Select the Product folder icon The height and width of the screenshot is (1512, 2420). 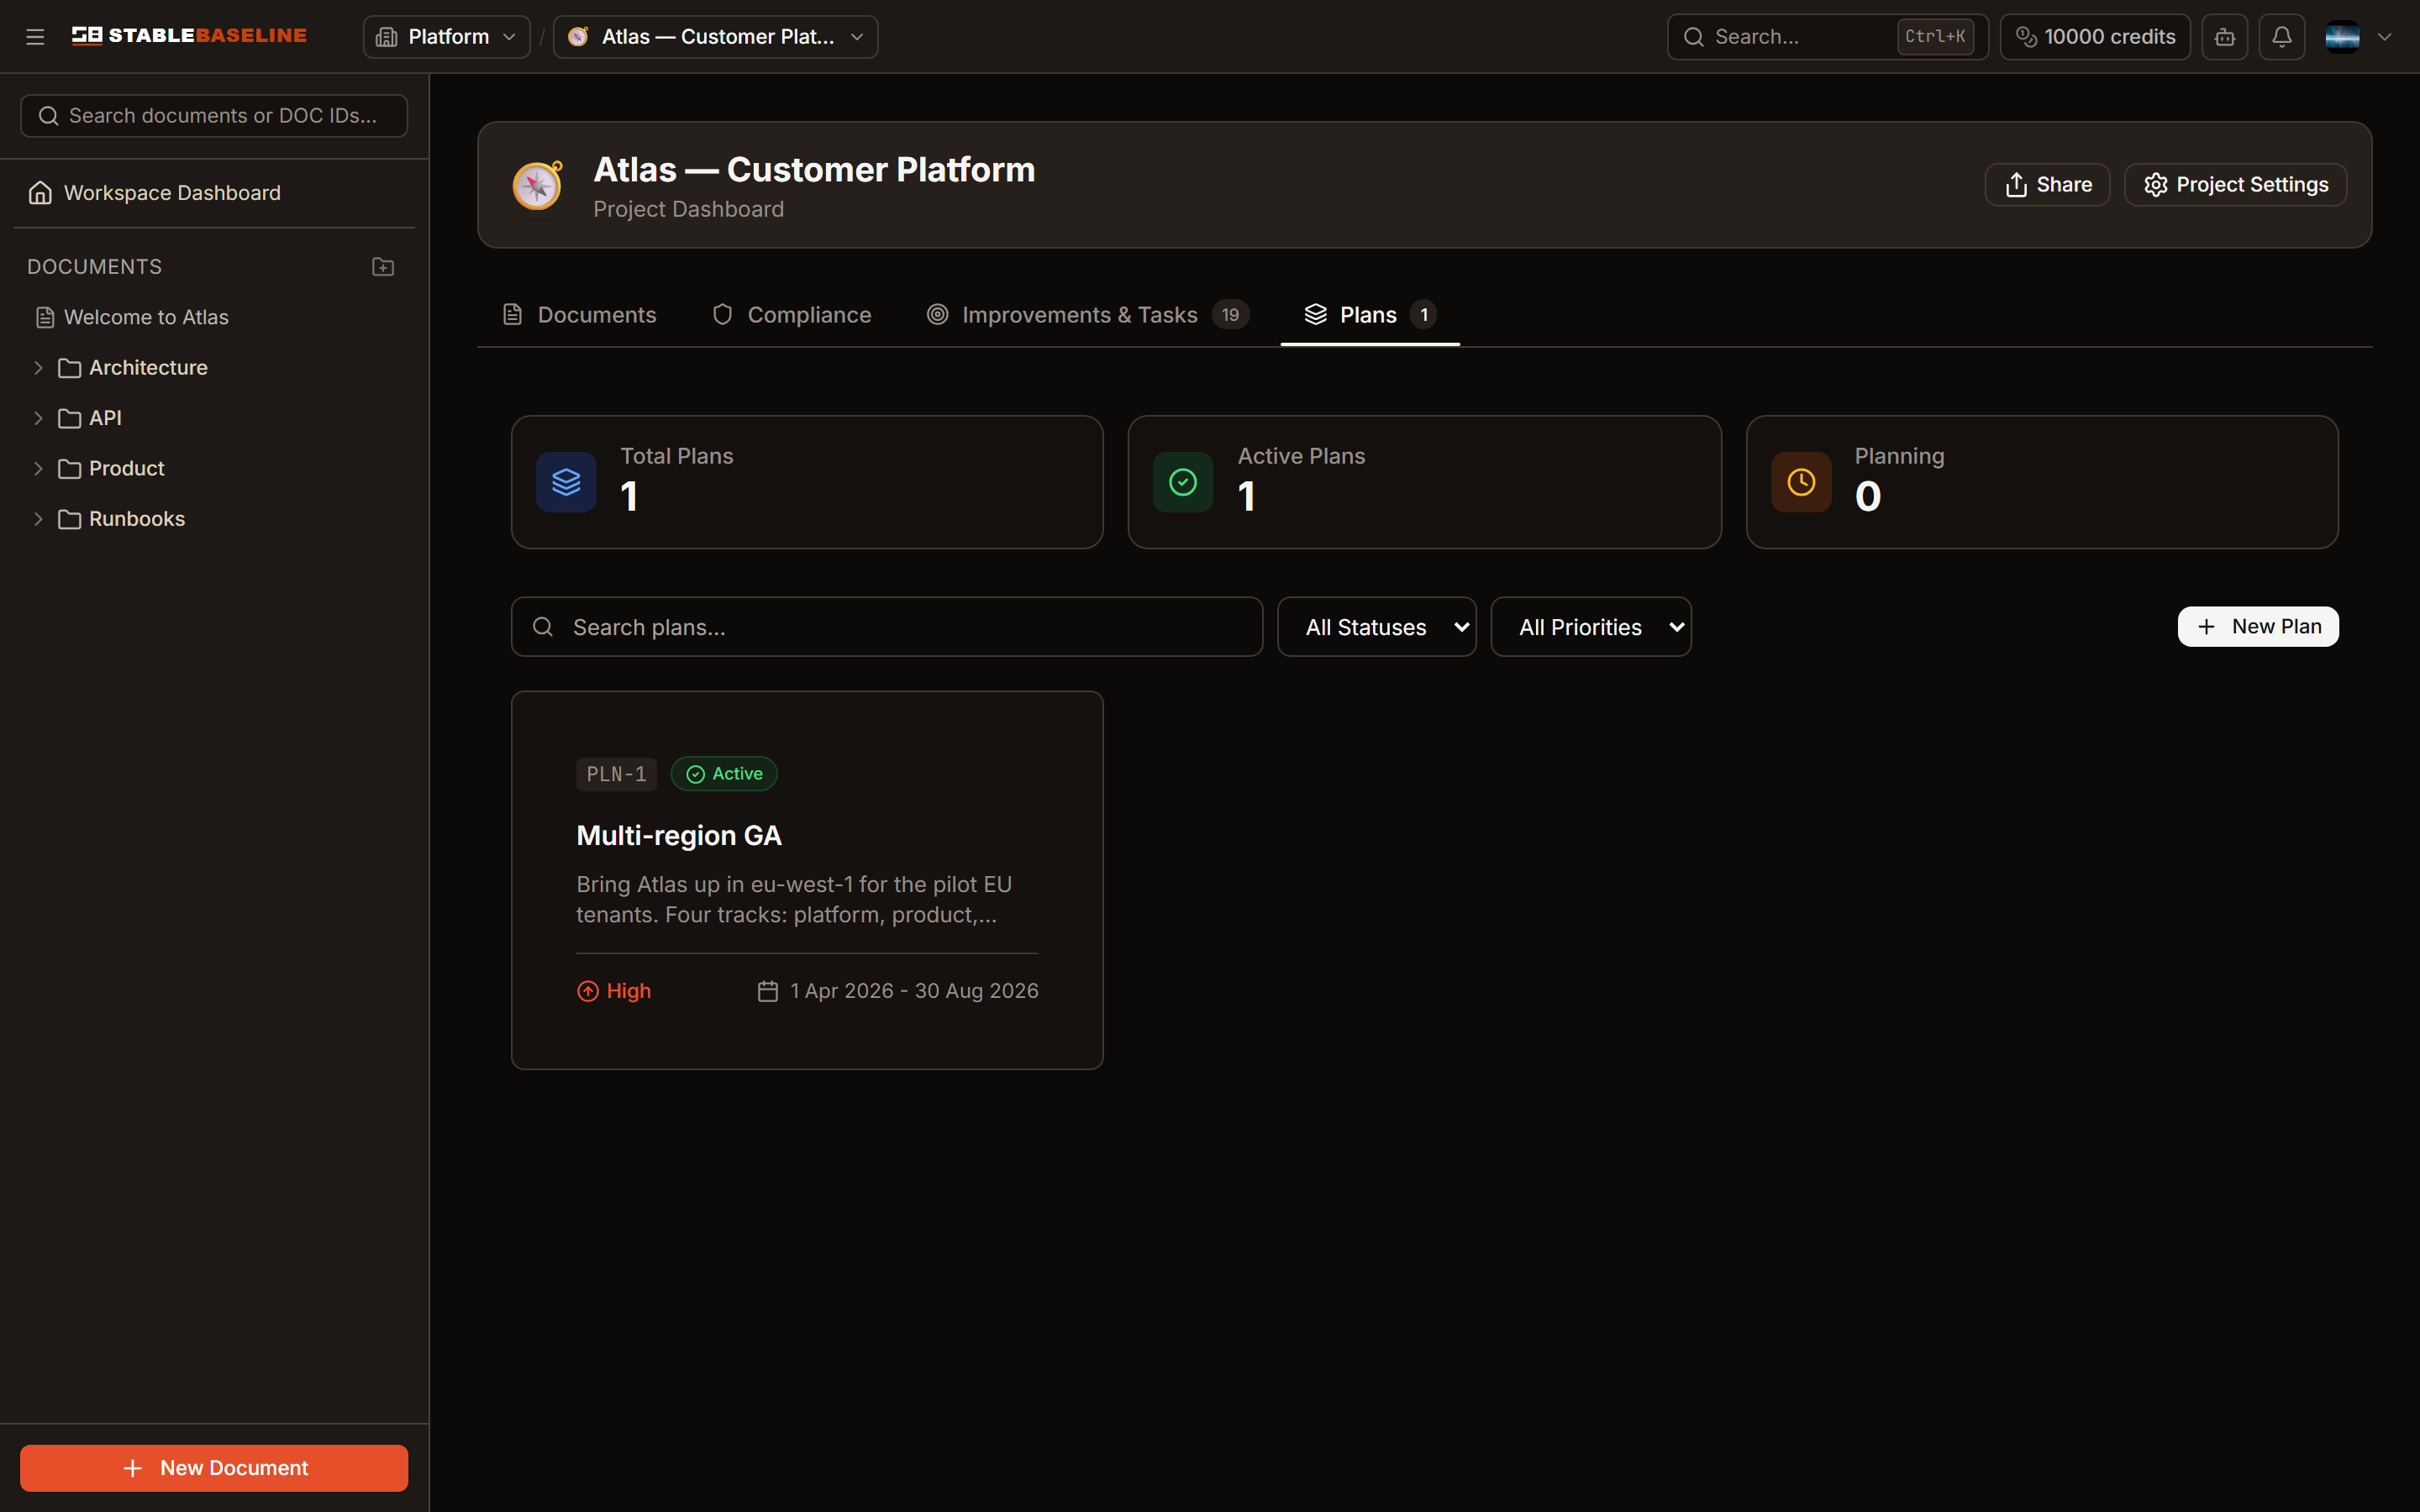(x=69, y=468)
